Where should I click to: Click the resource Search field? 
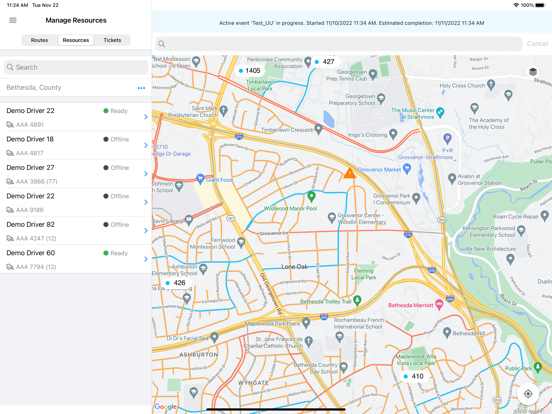pyautogui.click(x=76, y=67)
